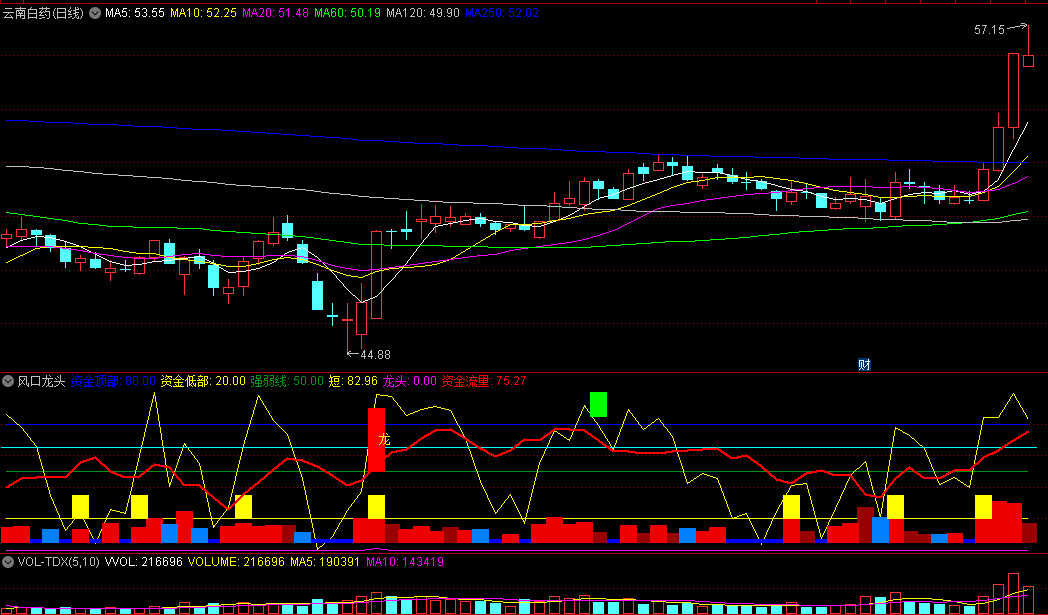Select the MA60: 50.19 label
1048x615 pixels.
pyautogui.click(x=348, y=13)
